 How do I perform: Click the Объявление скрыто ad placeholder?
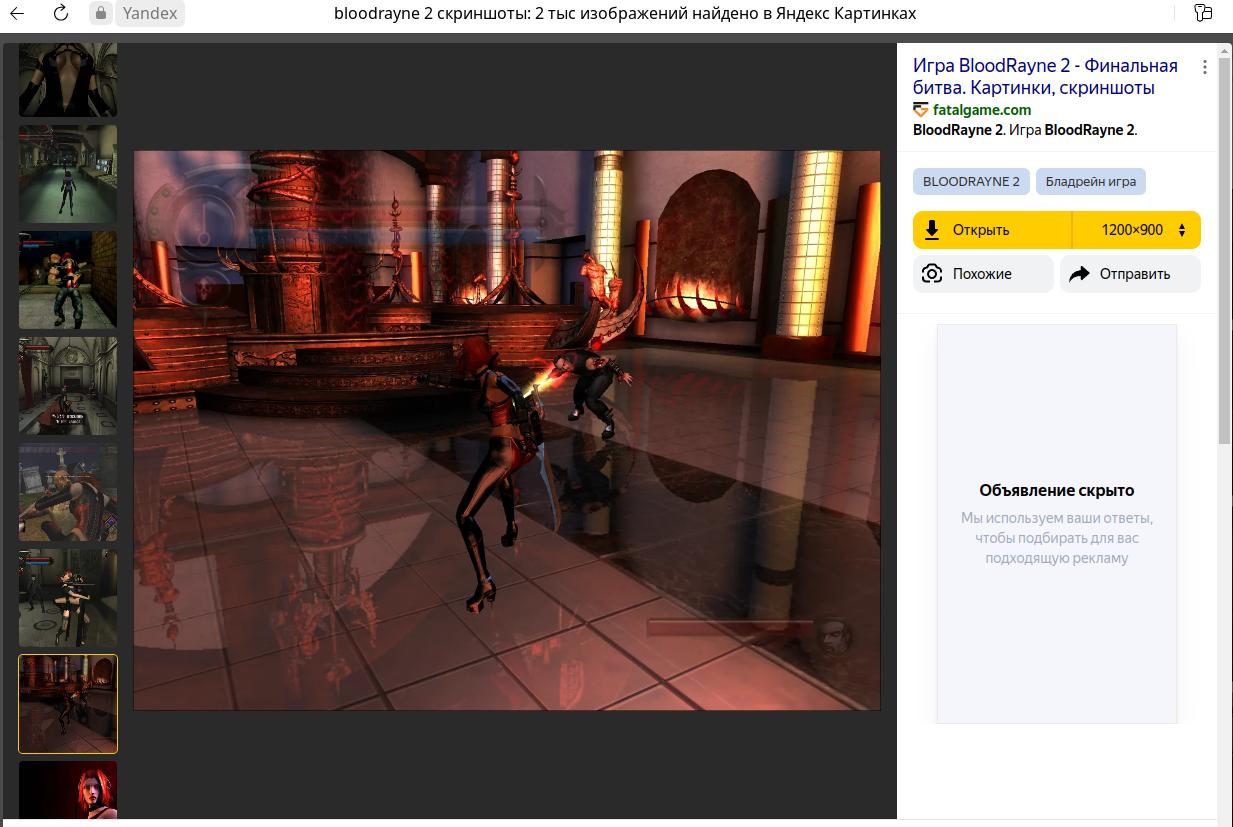click(1057, 523)
